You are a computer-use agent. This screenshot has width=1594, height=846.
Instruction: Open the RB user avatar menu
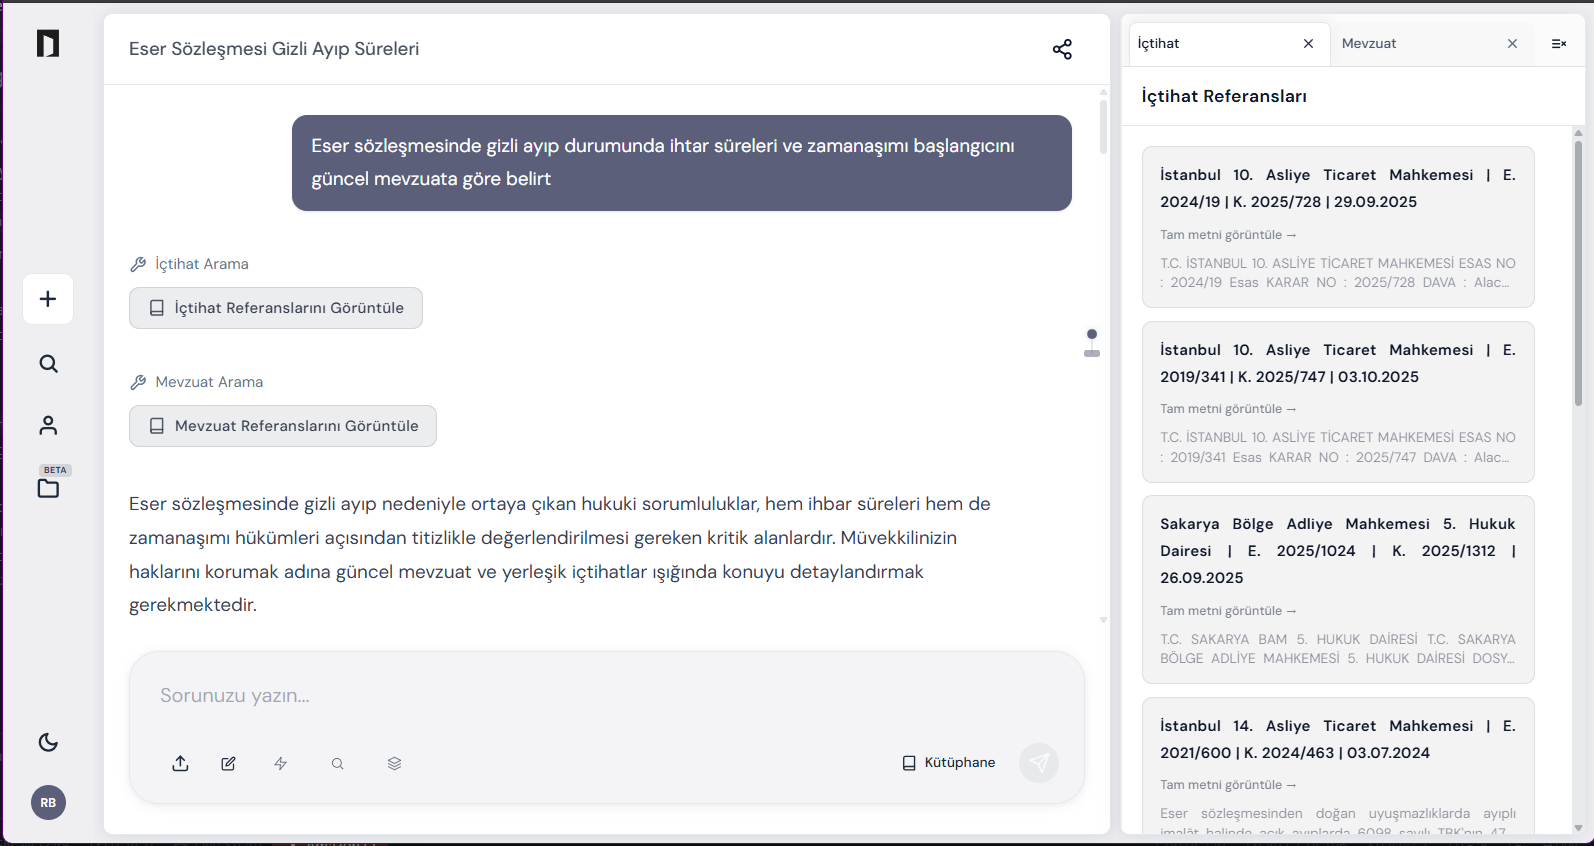click(x=48, y=803)
